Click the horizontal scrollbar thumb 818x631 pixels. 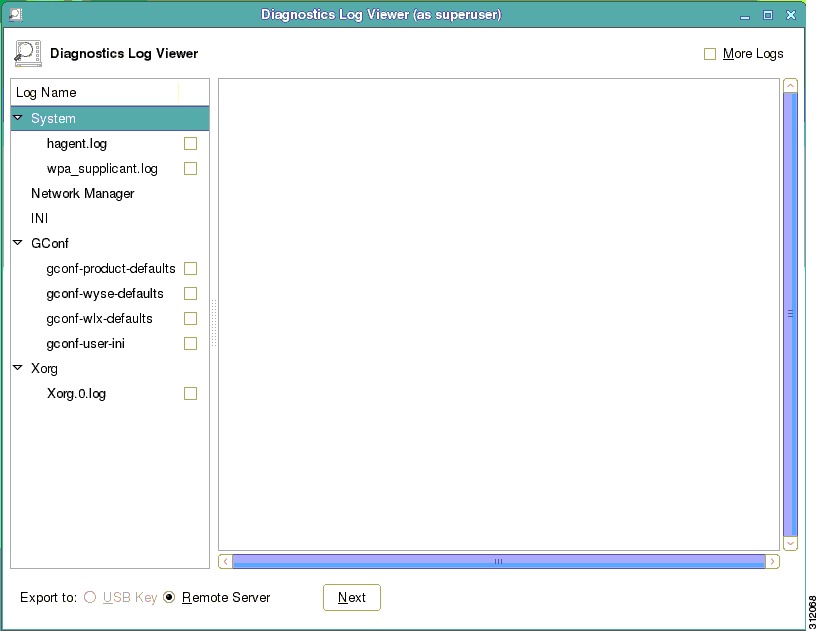(x=499, y=562)
